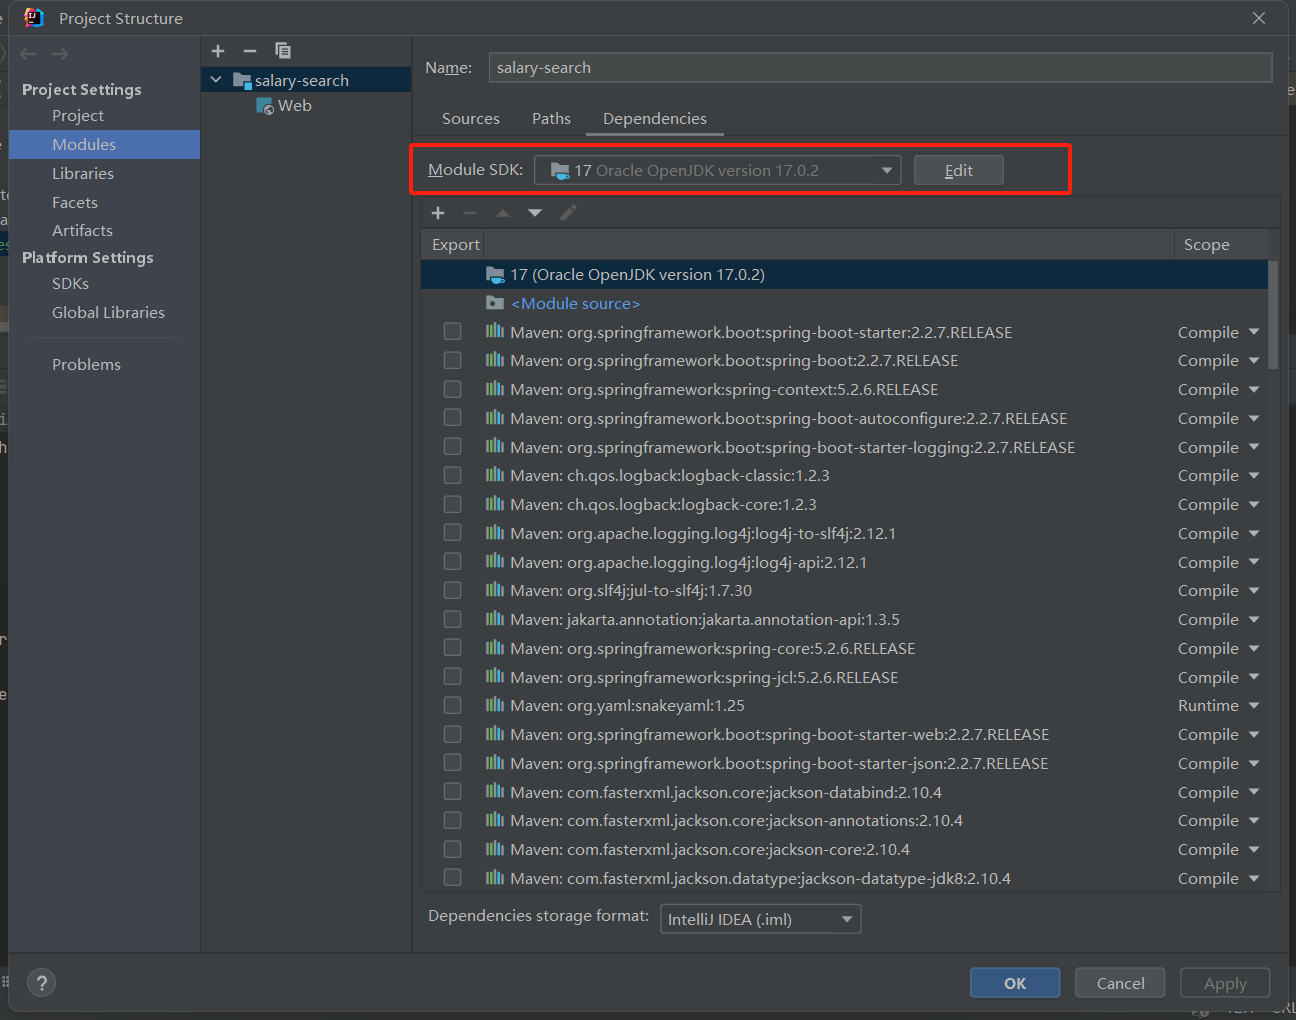Open Global Libraries in the sidebar
Image resolution: width=1296 pixels, height=1020 pixels.
click(x=108, y=312)
